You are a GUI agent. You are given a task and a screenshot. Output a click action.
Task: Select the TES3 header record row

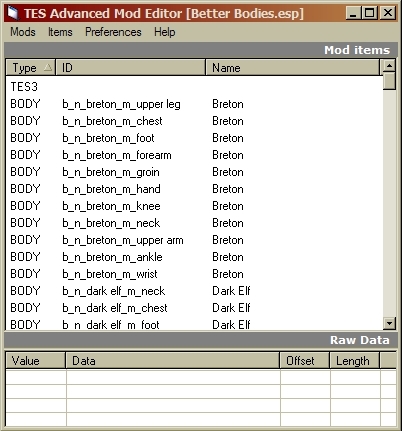(194, 87)
